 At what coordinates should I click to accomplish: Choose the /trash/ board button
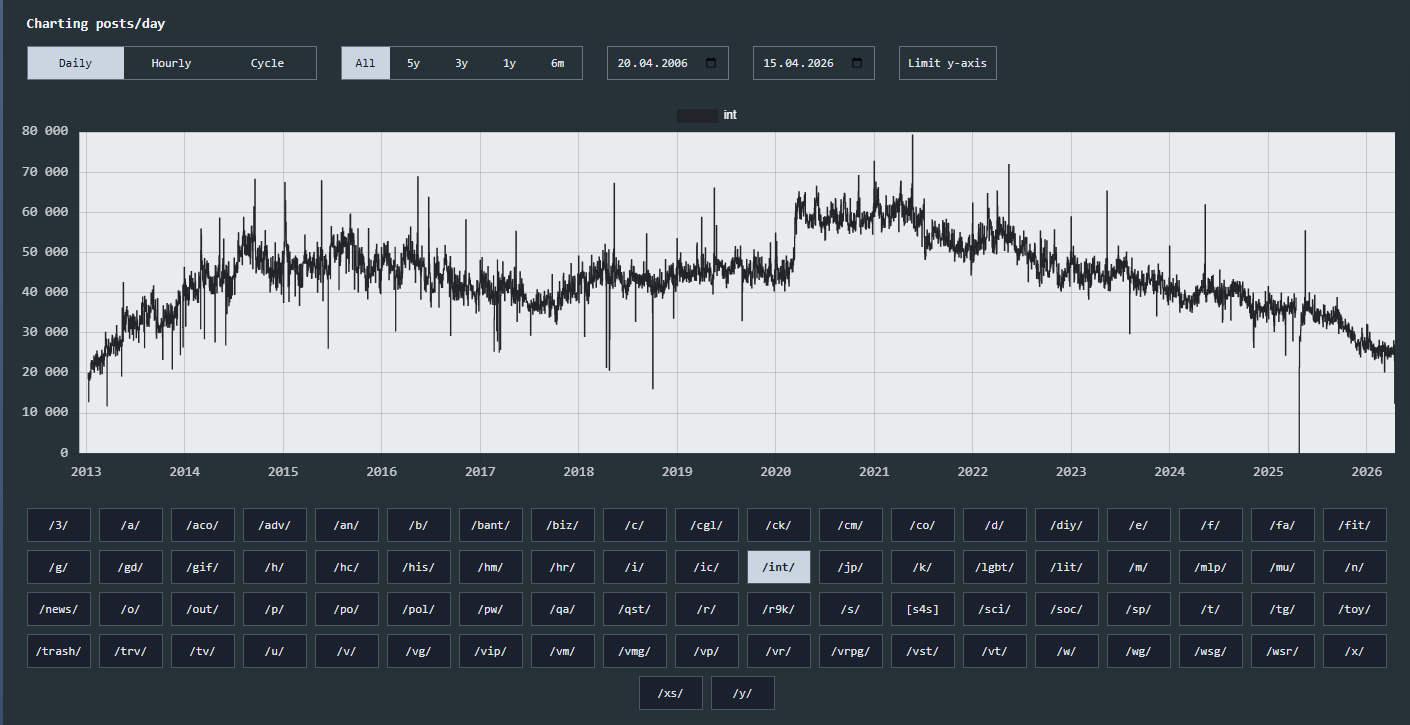point(60,651)
